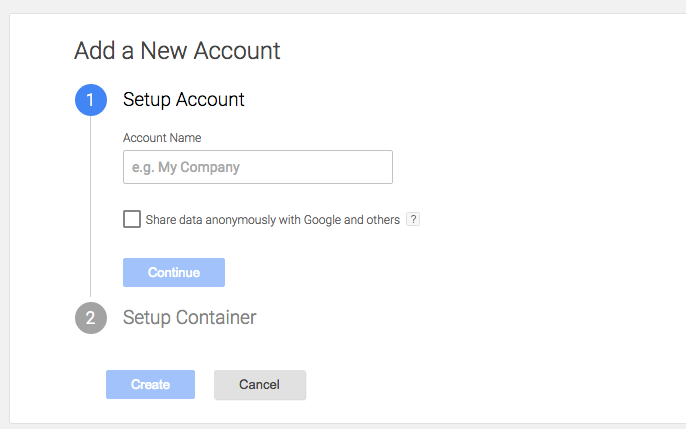Click the right end of the Account Name box

pos(383,167)
